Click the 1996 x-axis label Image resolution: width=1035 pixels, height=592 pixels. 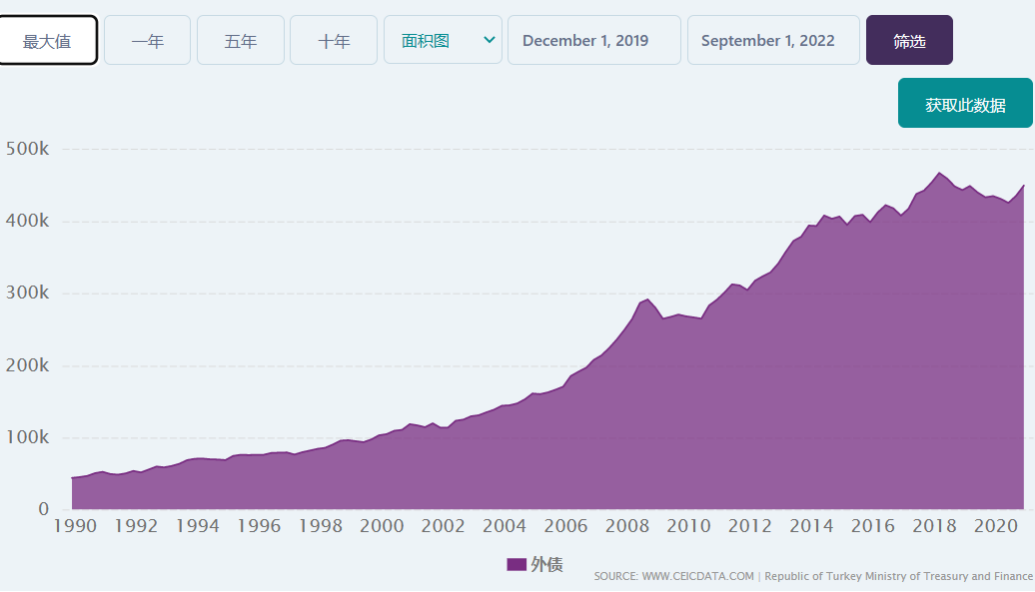point(259,526)
